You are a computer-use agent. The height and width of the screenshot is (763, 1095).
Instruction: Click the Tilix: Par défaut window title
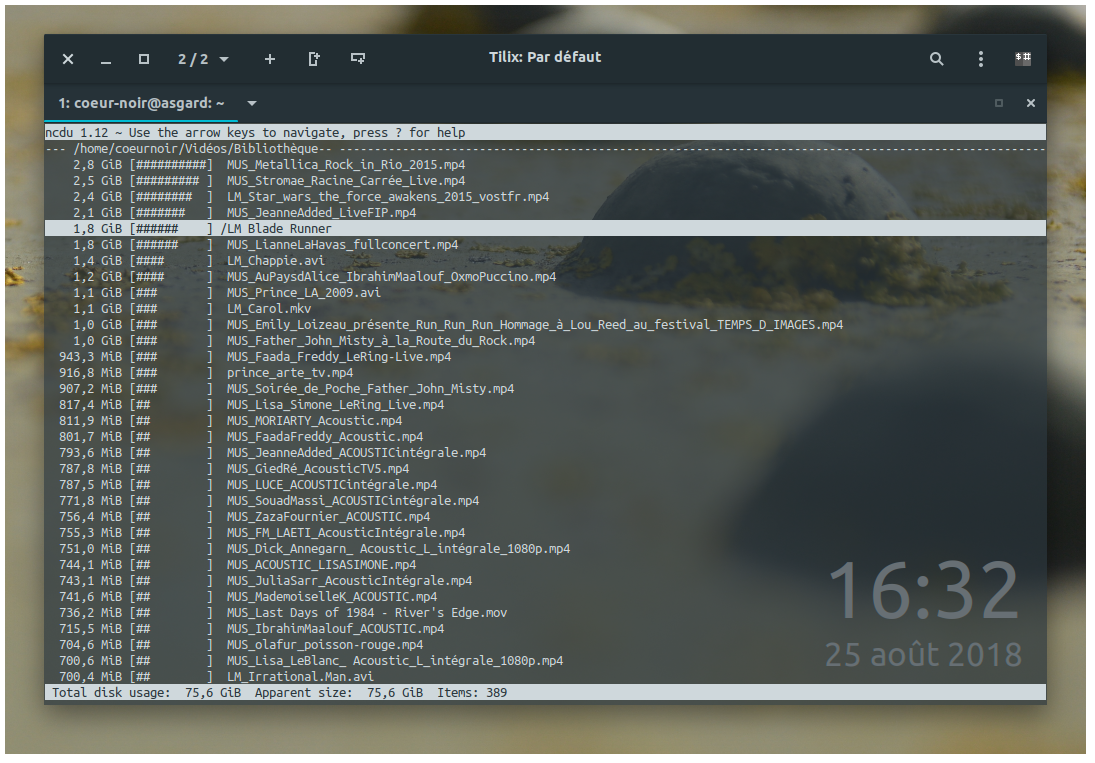tap(545, 57)
